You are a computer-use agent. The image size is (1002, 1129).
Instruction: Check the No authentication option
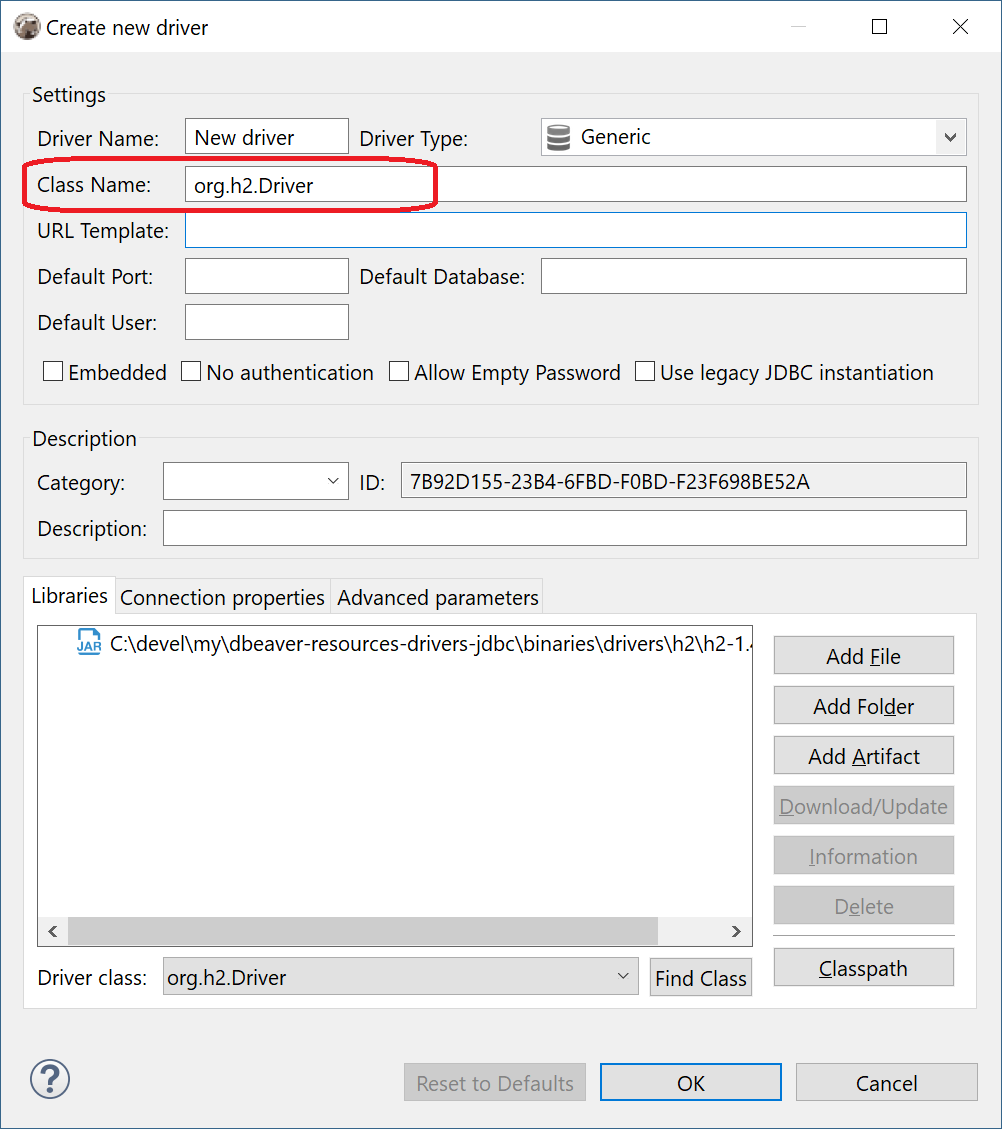pos(190,371)
